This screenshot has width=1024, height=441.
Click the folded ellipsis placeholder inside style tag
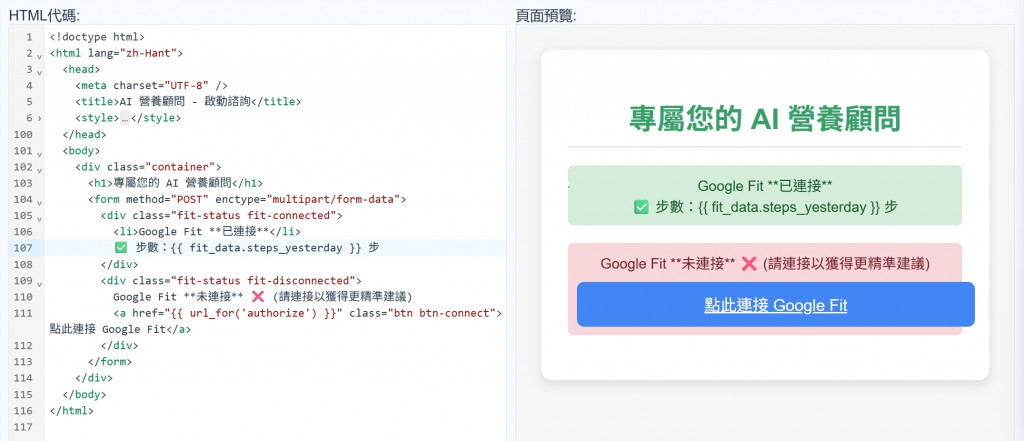click(x=125, y=118)
